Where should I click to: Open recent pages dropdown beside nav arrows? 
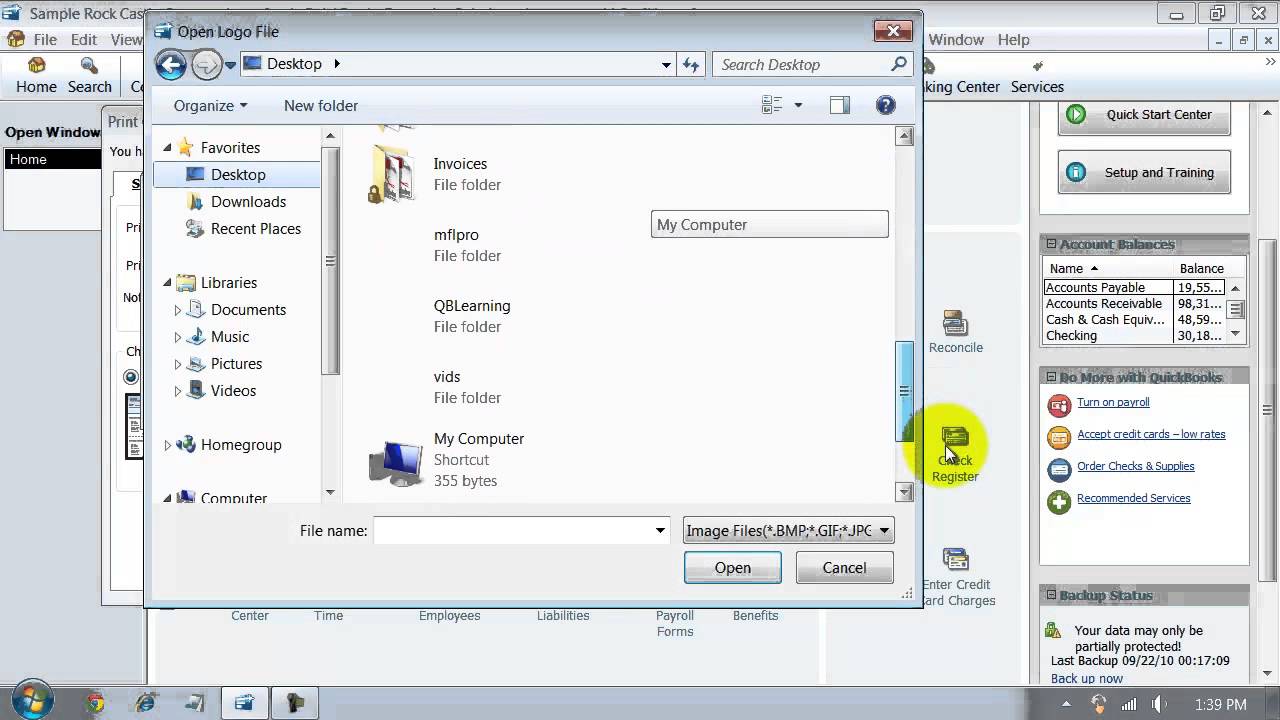point(230,65)
